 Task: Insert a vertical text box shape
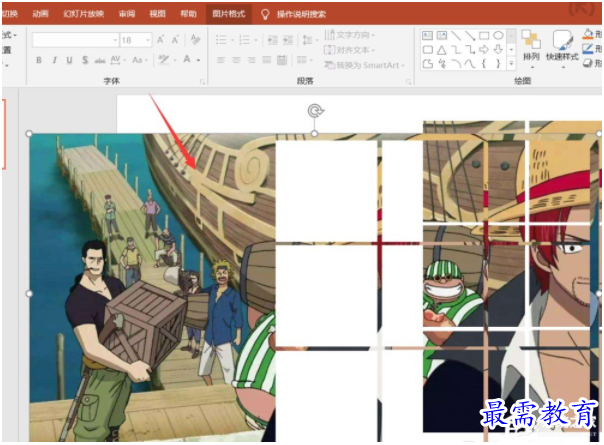pos(442,36)
